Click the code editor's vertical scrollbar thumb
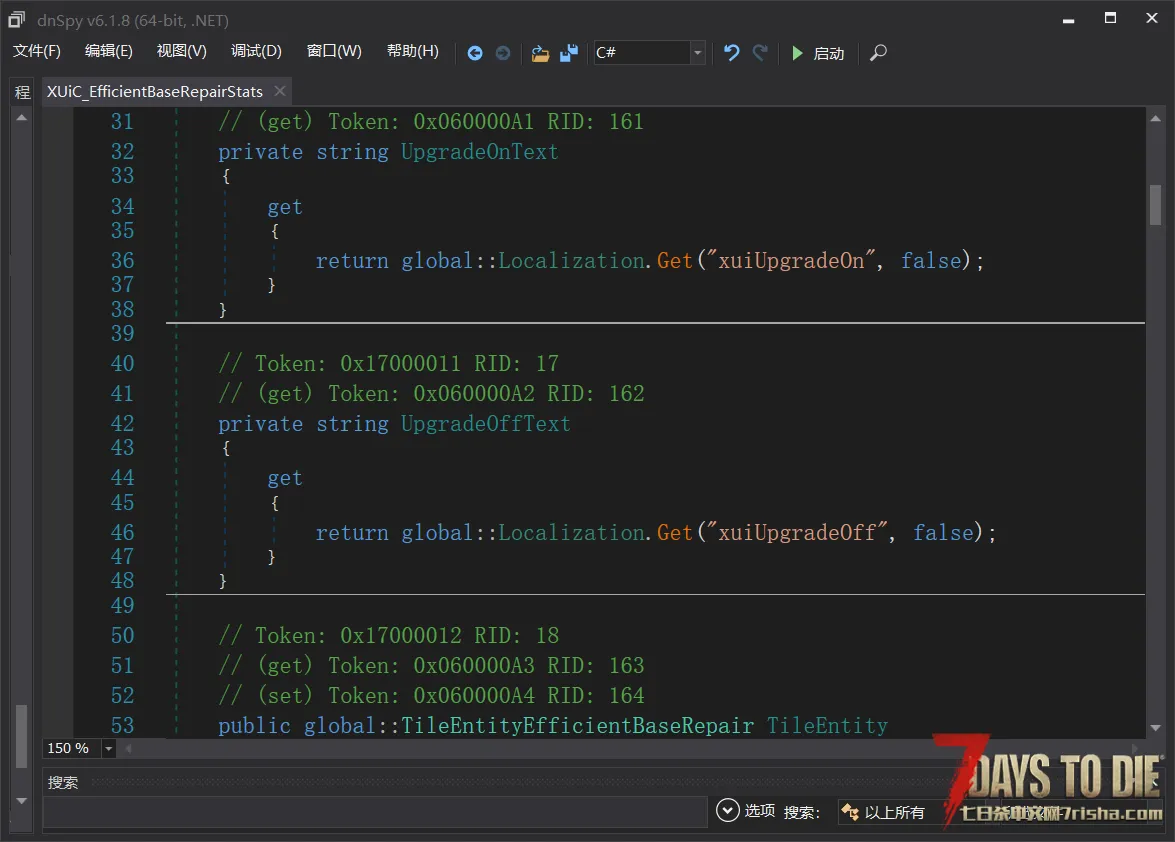 pyautogui.click(x=1155, y=205)
